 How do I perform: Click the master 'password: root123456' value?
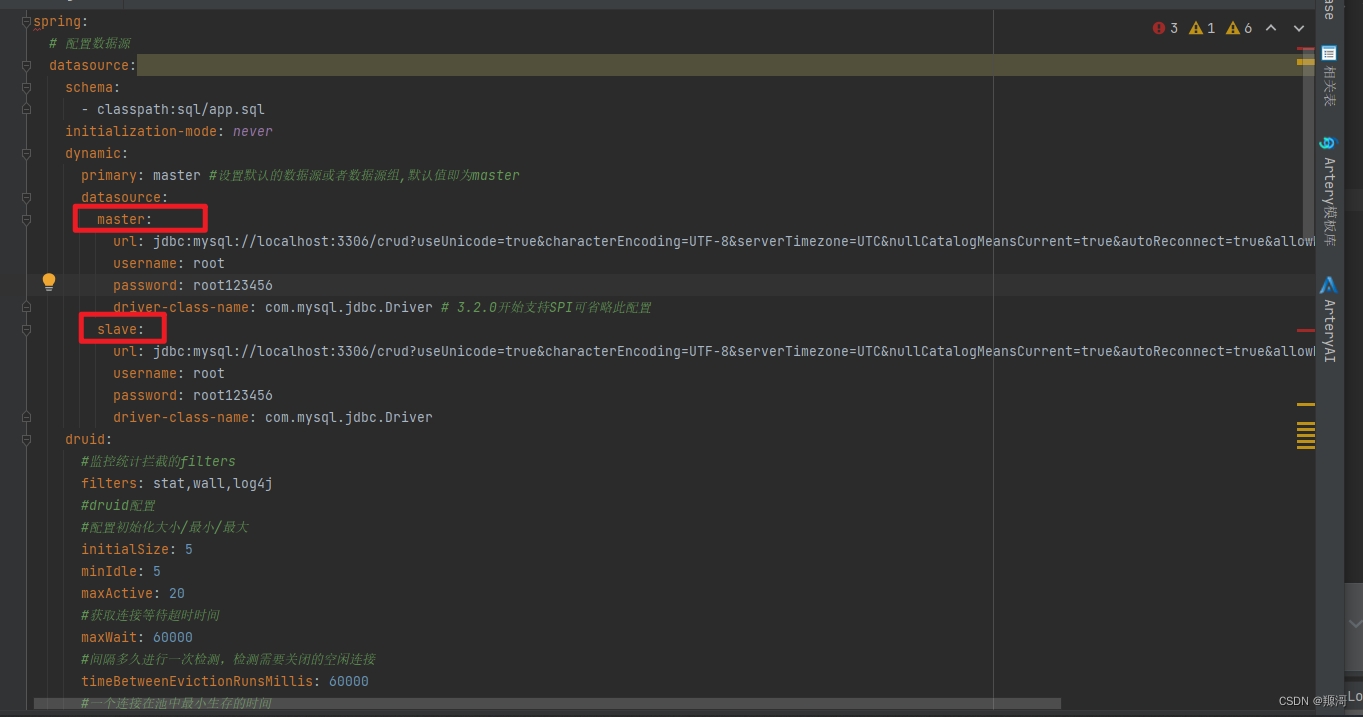click(x=233, y=285)
